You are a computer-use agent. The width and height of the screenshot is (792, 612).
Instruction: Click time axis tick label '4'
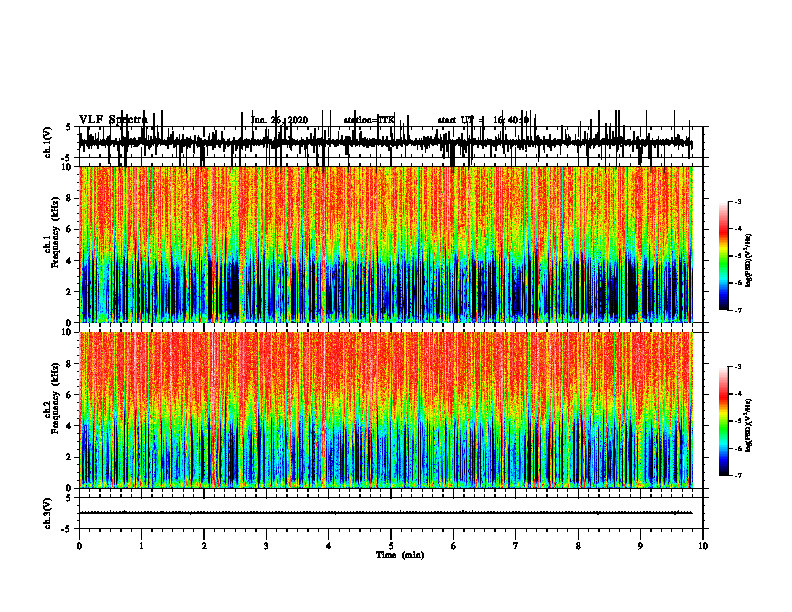(x=329, y=546)
